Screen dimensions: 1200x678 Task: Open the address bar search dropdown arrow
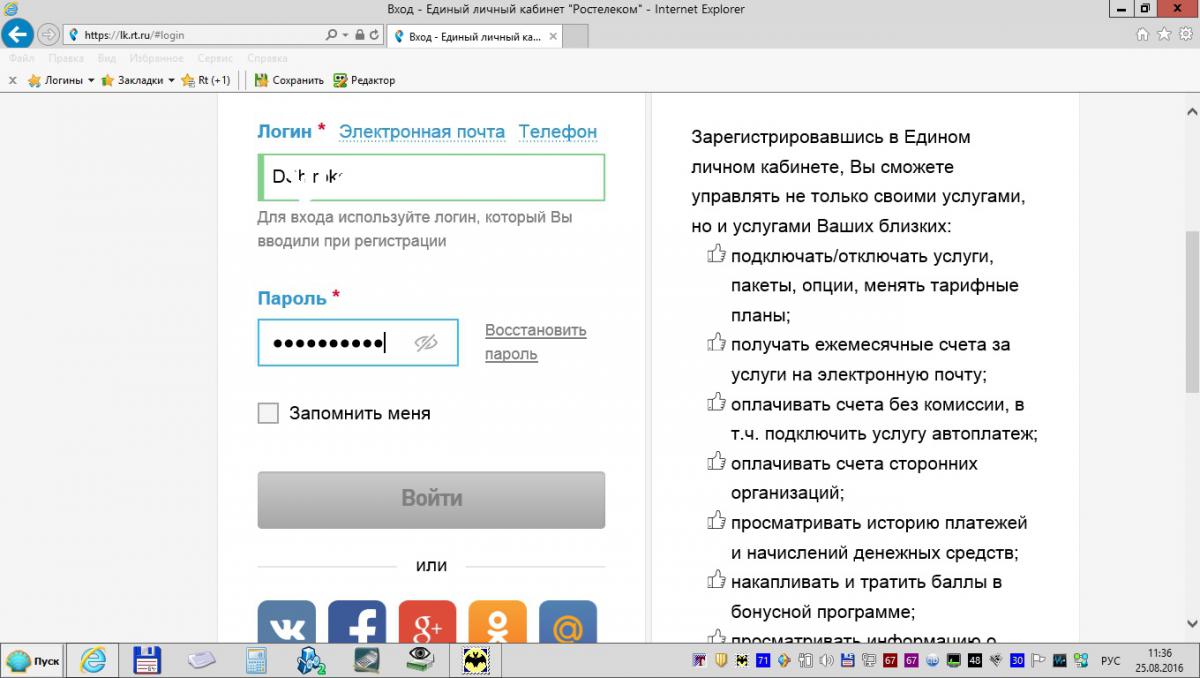tap(344, 35)
